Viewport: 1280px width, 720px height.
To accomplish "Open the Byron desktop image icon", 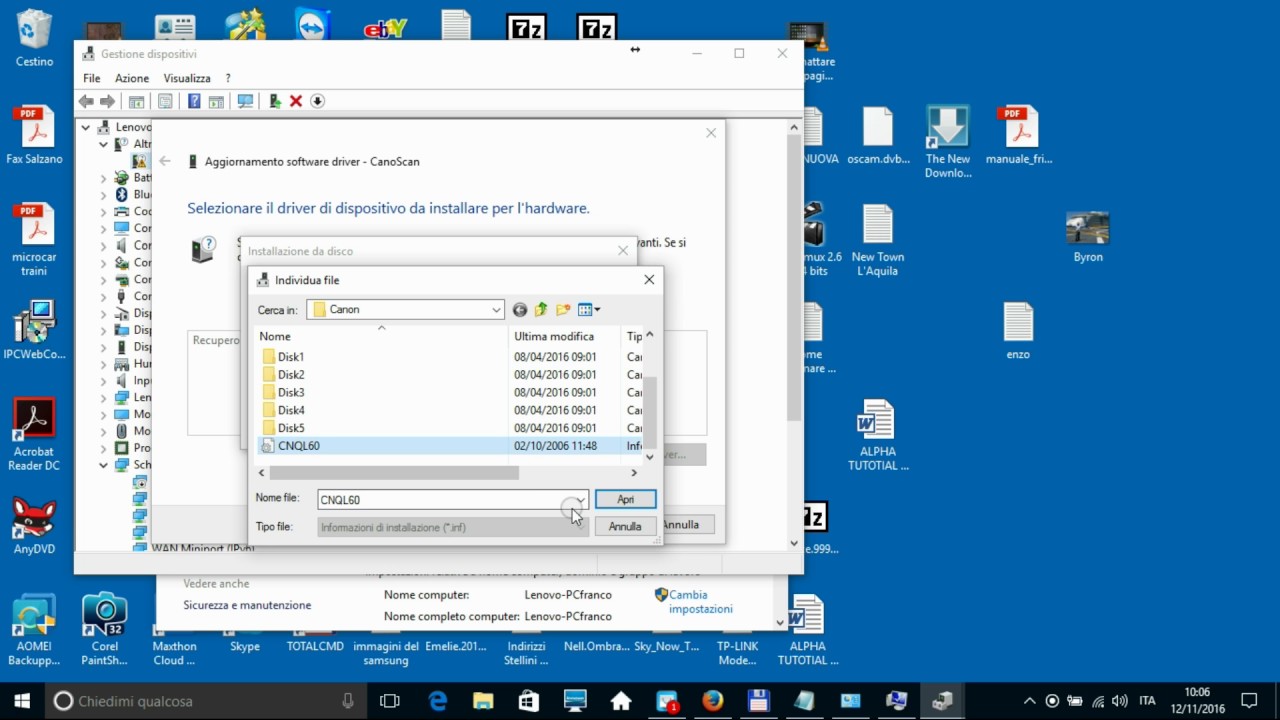I will 1088,237.
